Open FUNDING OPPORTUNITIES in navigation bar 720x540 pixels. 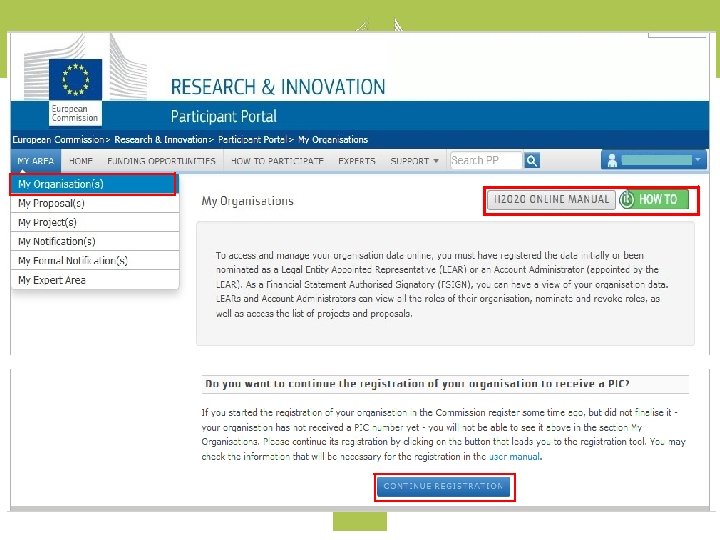pos(161,161)
